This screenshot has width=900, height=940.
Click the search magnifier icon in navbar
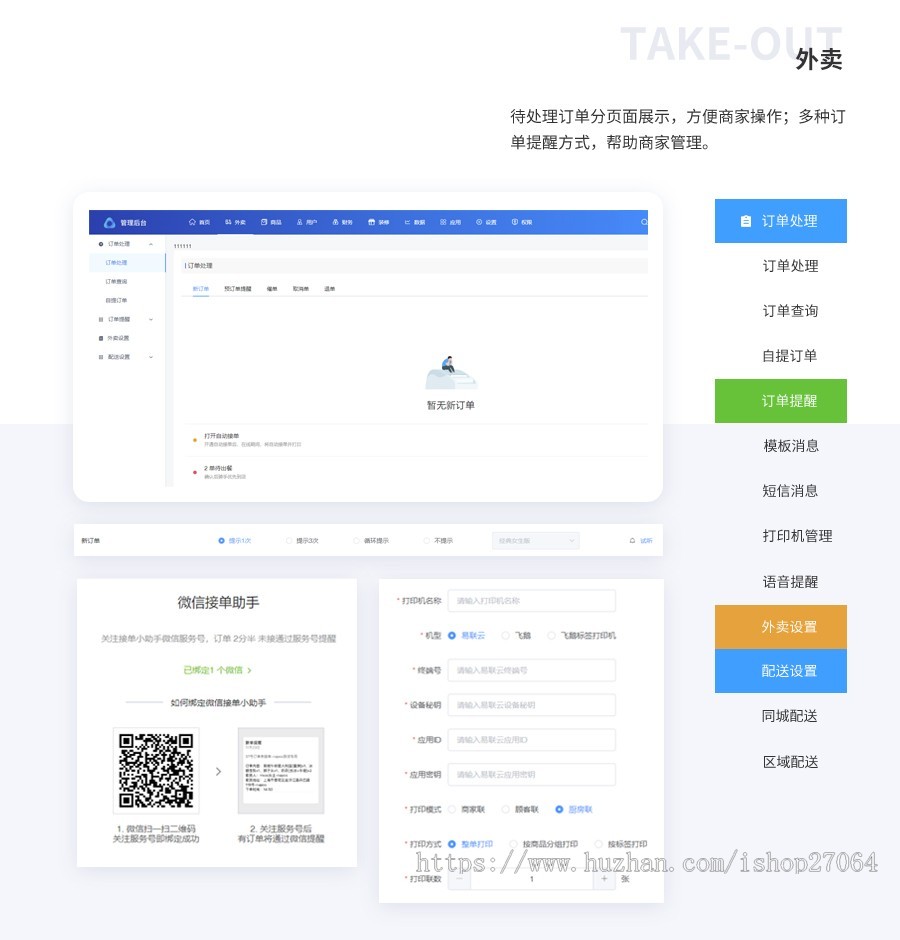[x=644, y=222]
